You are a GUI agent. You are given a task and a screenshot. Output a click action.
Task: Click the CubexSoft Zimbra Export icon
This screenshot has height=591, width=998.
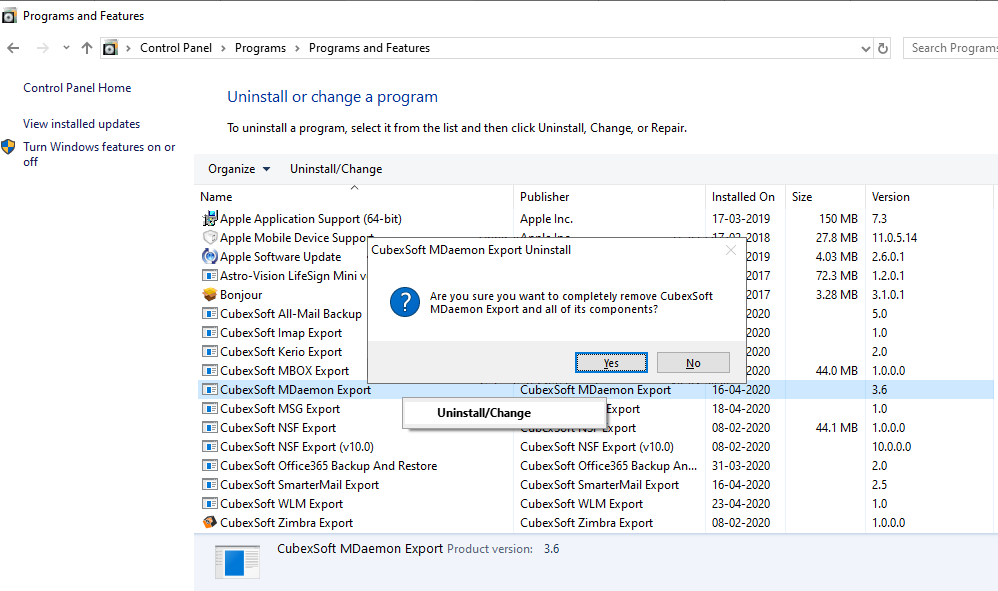[209, 522]
